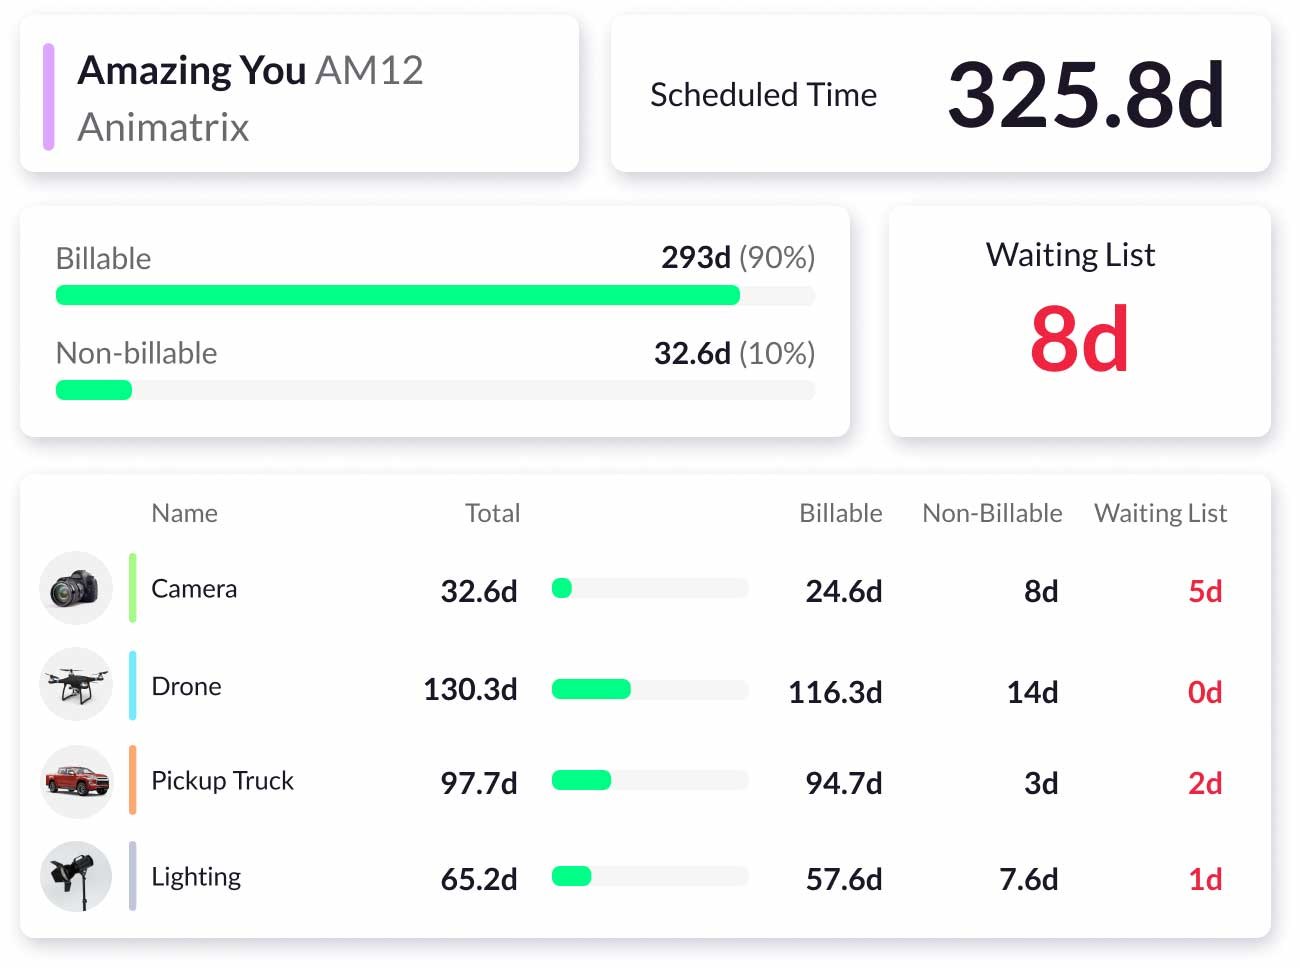The width and height of the screenshot is (1300, 968).
Task: Click the Pickup Truck image icon
Action: [76, 781]
